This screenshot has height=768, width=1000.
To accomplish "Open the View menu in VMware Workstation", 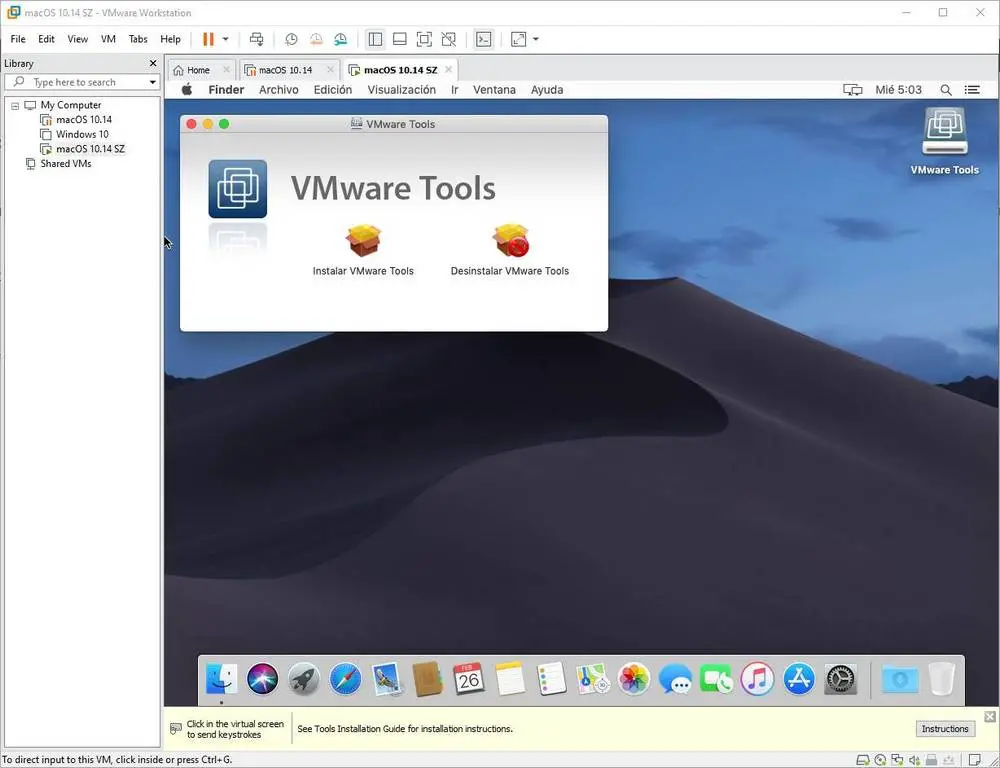I will click(x=78, y=39).
